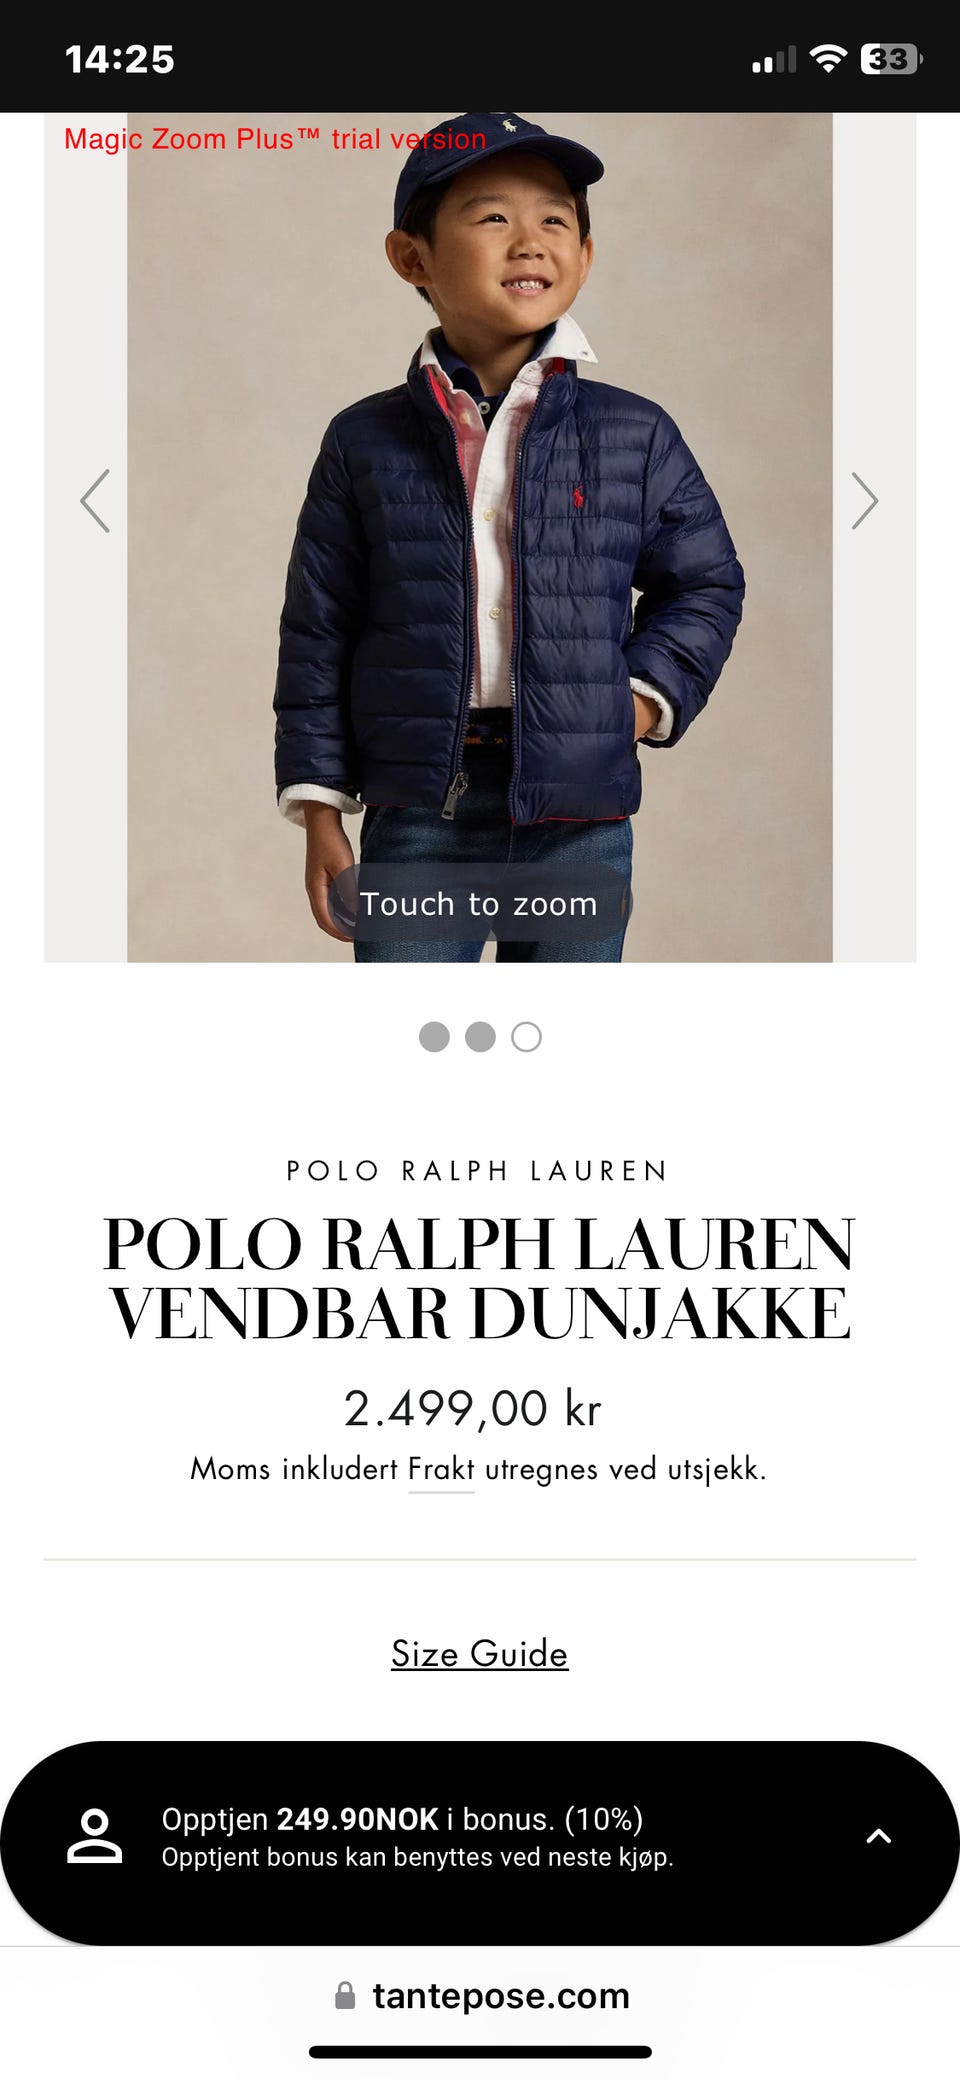This screenshot has height=2079, width=960.
Task: Tap the user profile icon in bonus bar
Action: 95,1836
